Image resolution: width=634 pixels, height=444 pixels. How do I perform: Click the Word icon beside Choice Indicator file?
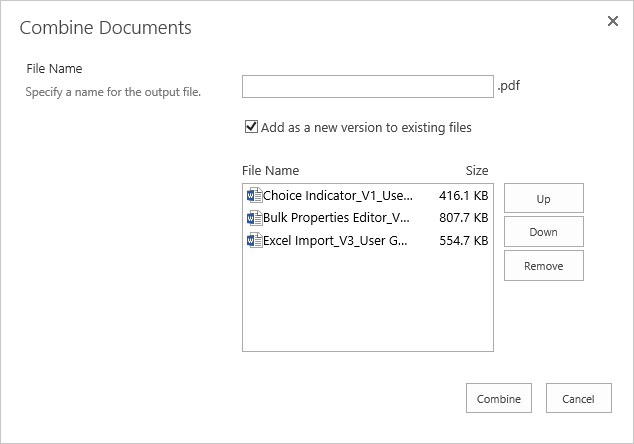tap(254, 196)
